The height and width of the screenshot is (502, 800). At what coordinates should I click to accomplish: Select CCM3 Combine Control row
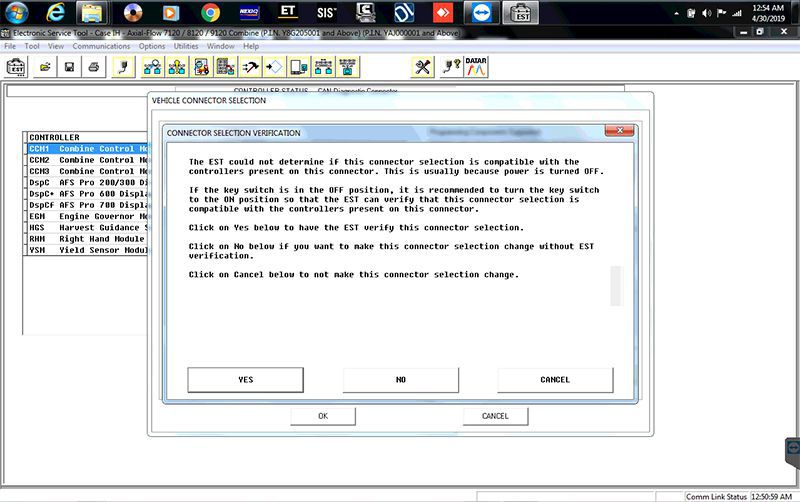pos(87,171)
